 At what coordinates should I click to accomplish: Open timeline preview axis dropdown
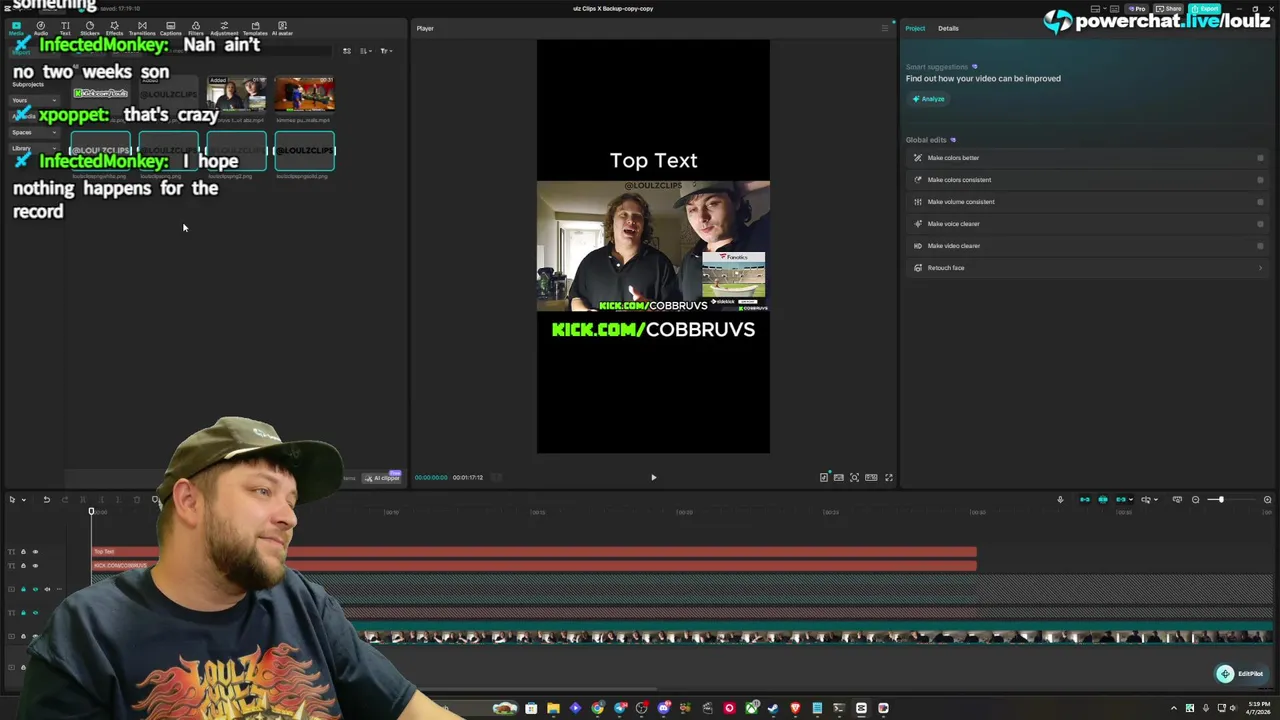1157,499
